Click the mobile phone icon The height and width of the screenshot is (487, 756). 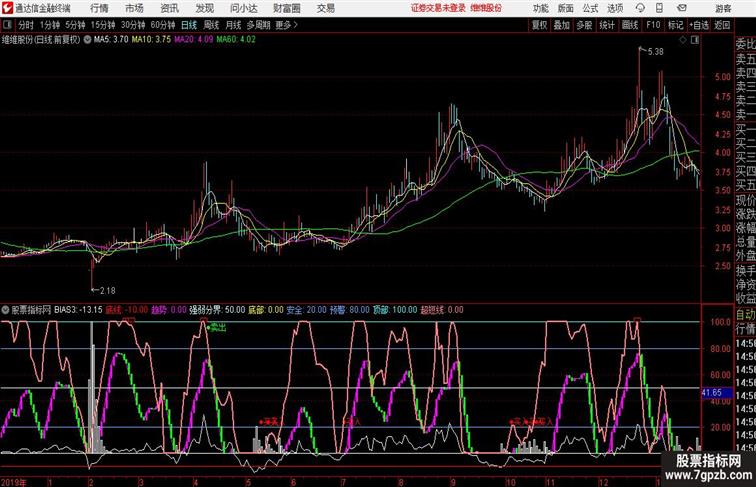660,8
